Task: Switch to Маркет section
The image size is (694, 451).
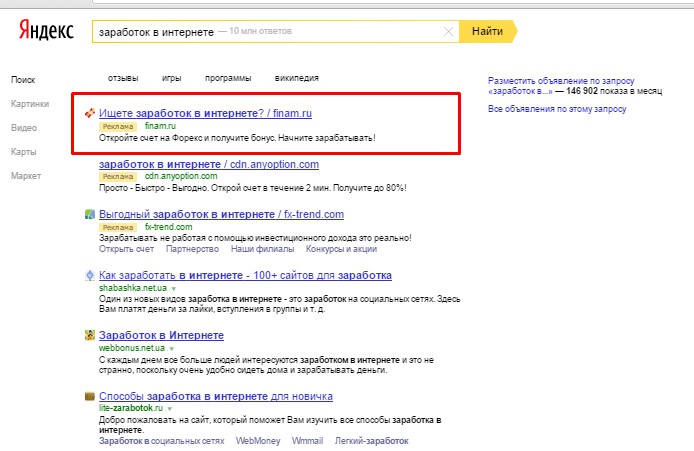Action: [x=26, y=176]
